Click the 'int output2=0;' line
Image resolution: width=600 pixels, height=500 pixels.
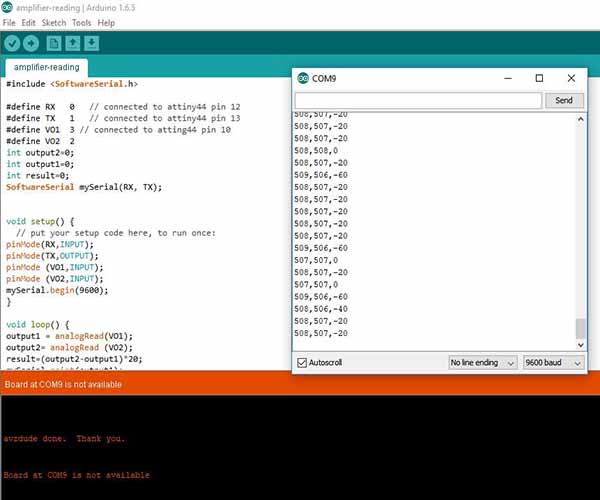click(40, 153)
